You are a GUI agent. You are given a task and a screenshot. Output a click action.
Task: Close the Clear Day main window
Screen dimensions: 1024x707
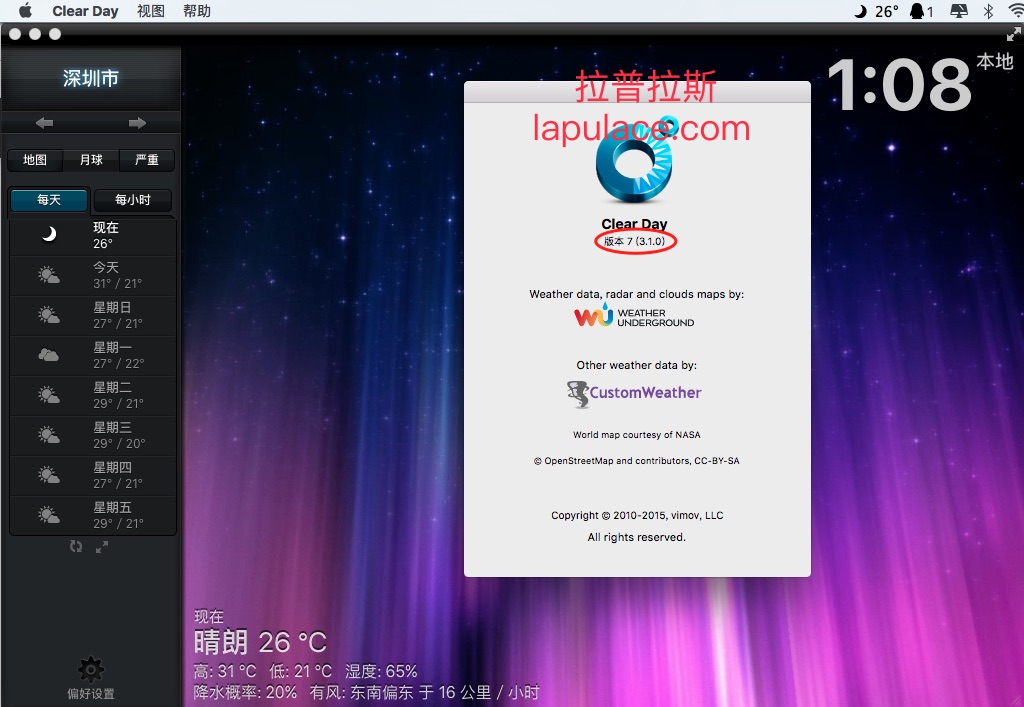click(15, 34)
